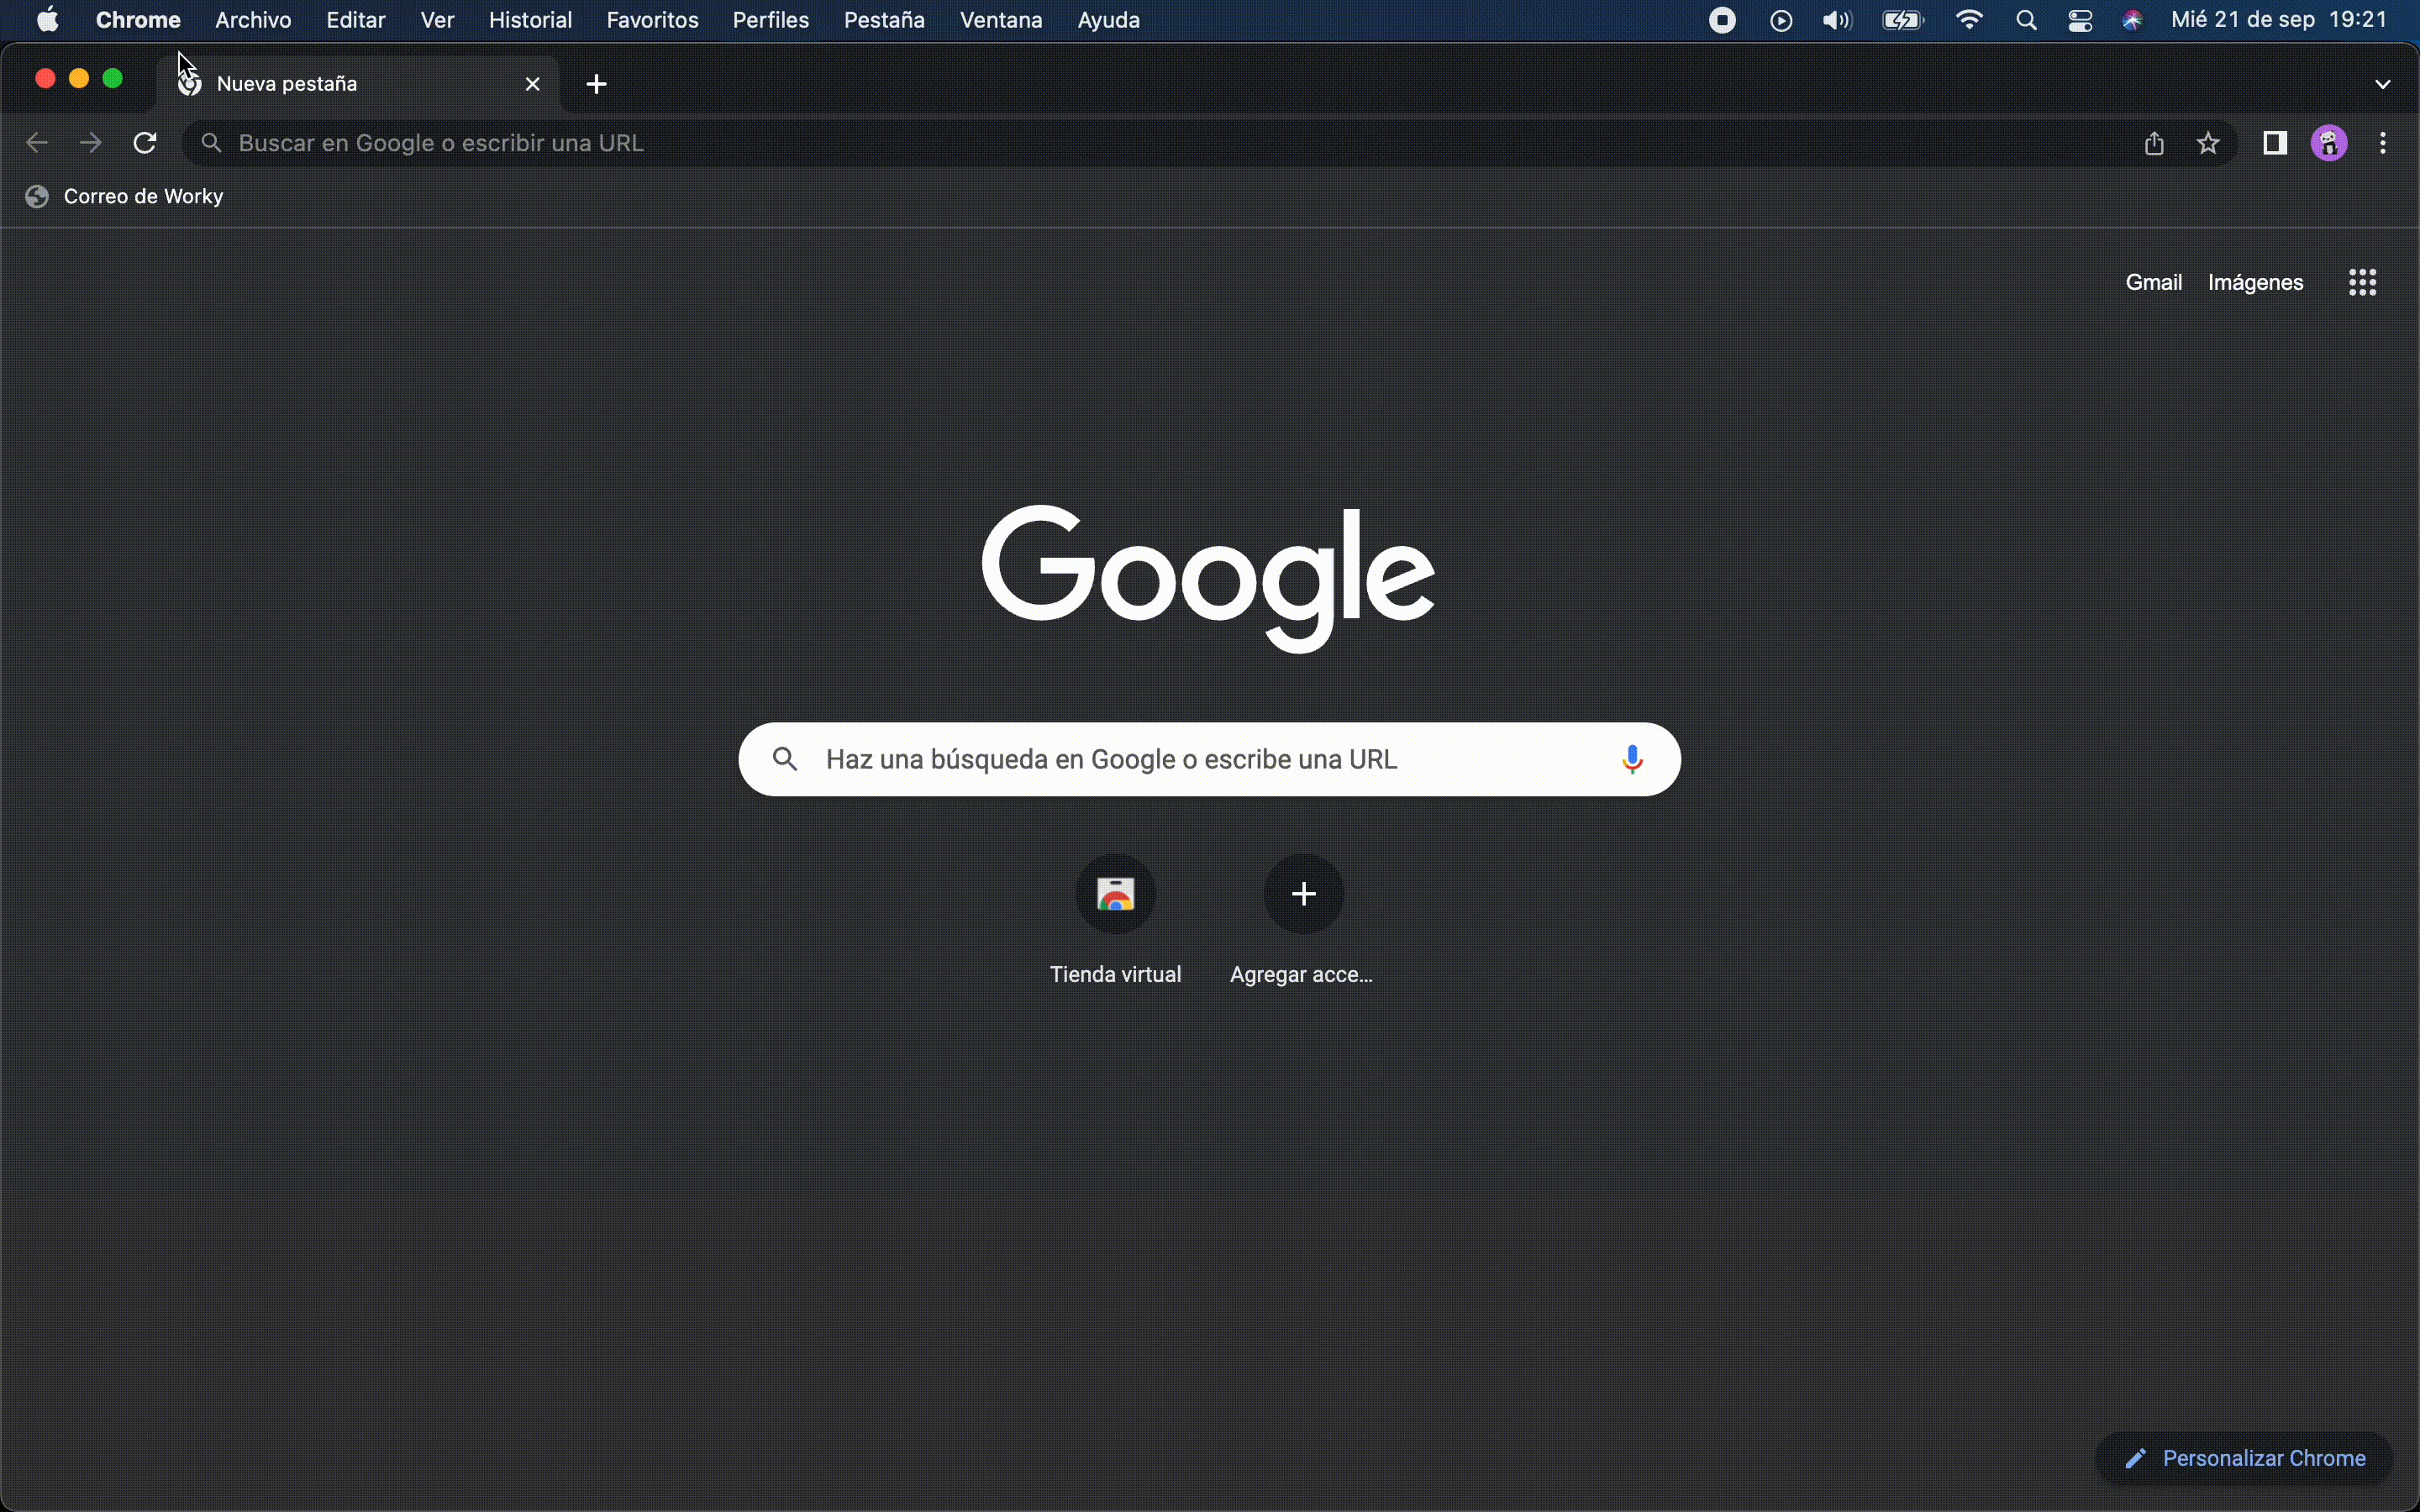Open the Correo de Worky bookmark

coord(124,196)
